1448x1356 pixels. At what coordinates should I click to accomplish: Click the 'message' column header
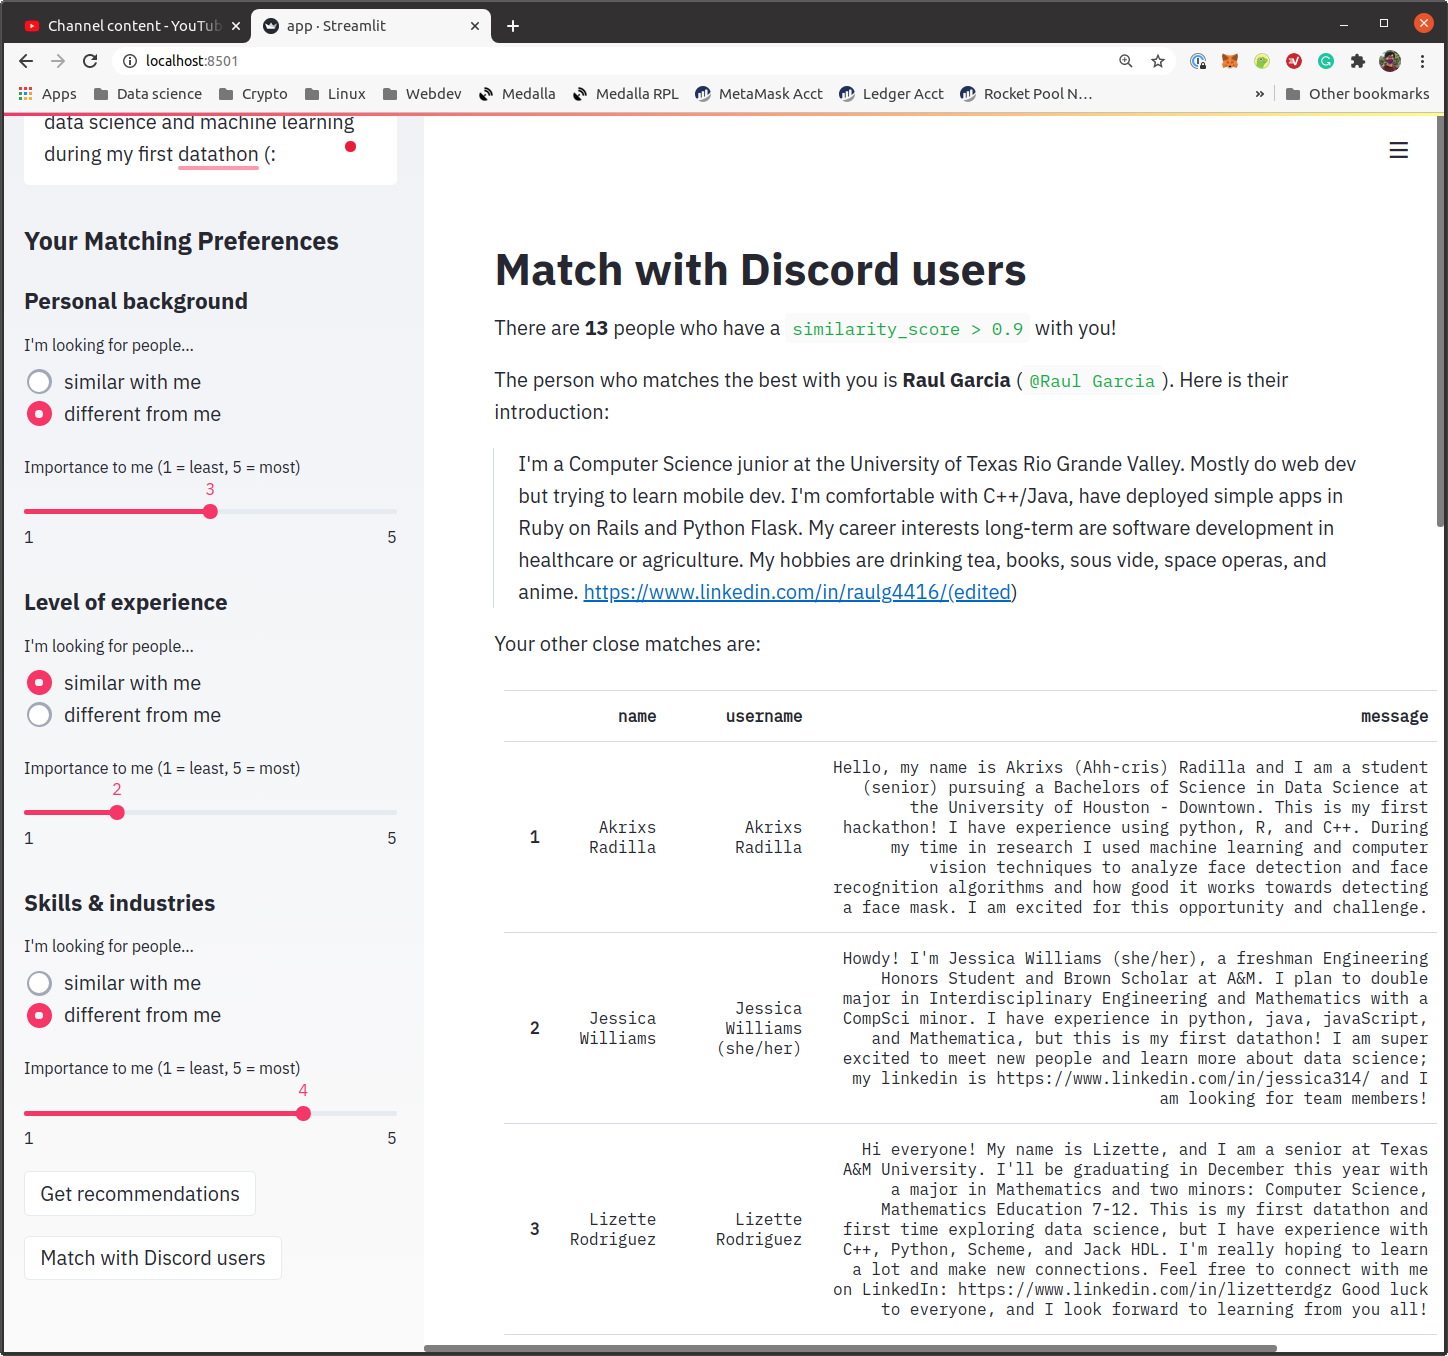(1394, 716)
